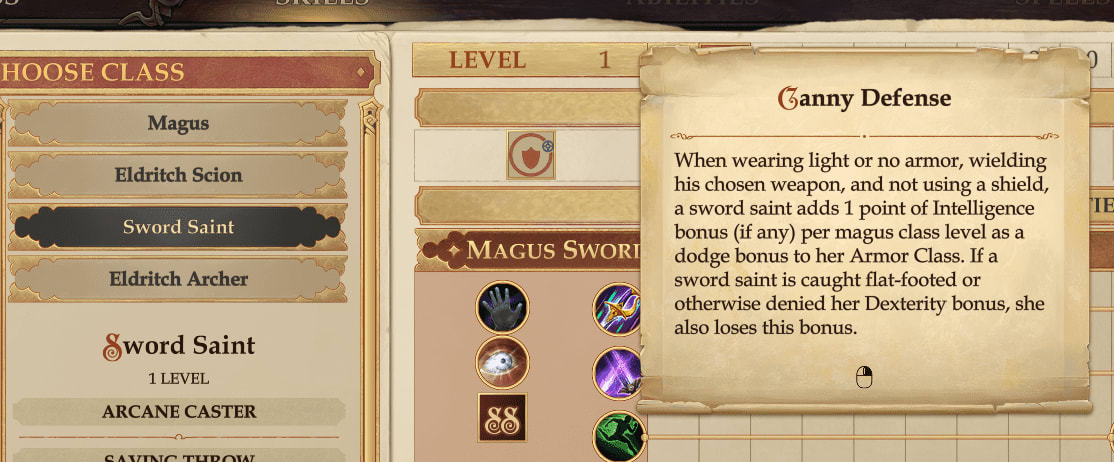Select the golden crossbow ability icon
Image resolution: width=1114 pixels, height=462 pixels.
point(617,308)
